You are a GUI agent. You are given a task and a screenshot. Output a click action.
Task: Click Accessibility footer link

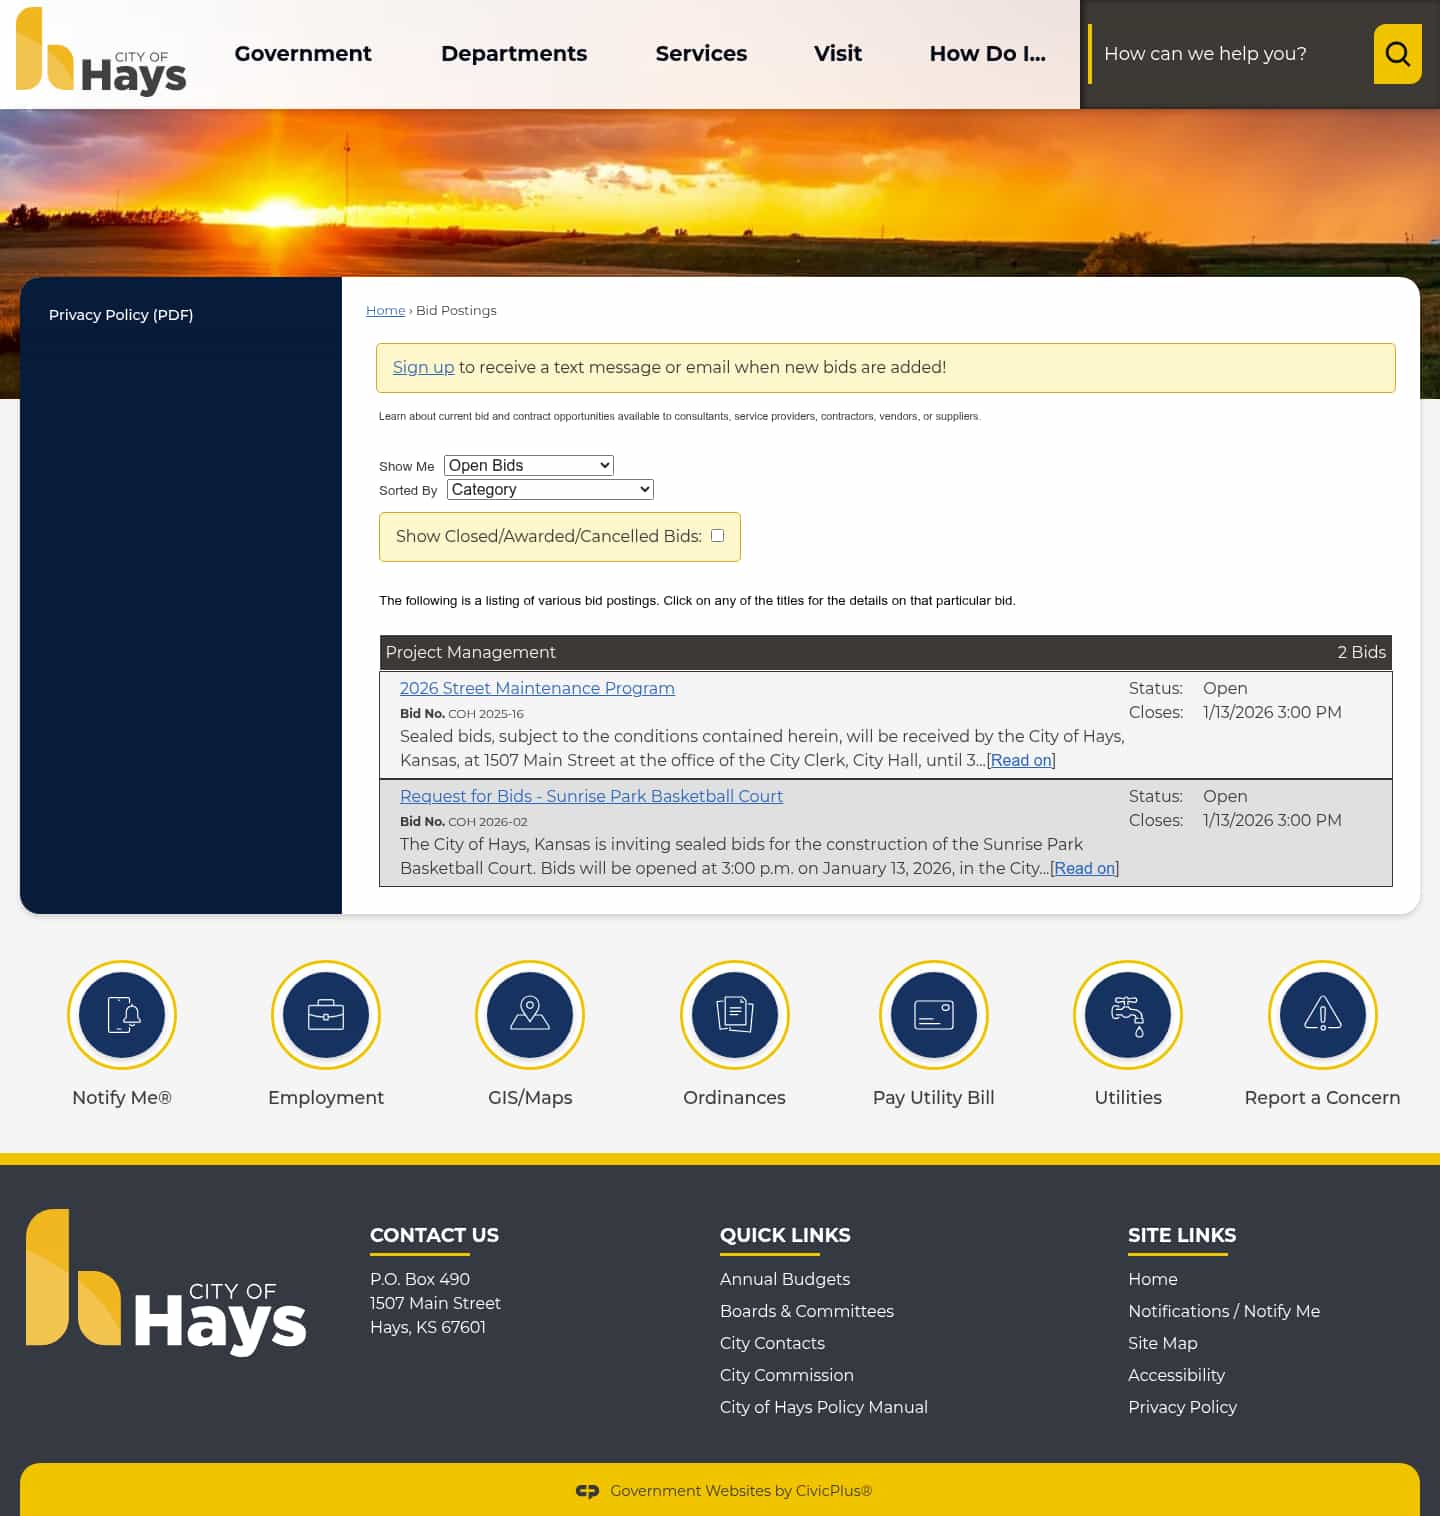click(x=1176, y=1375)
